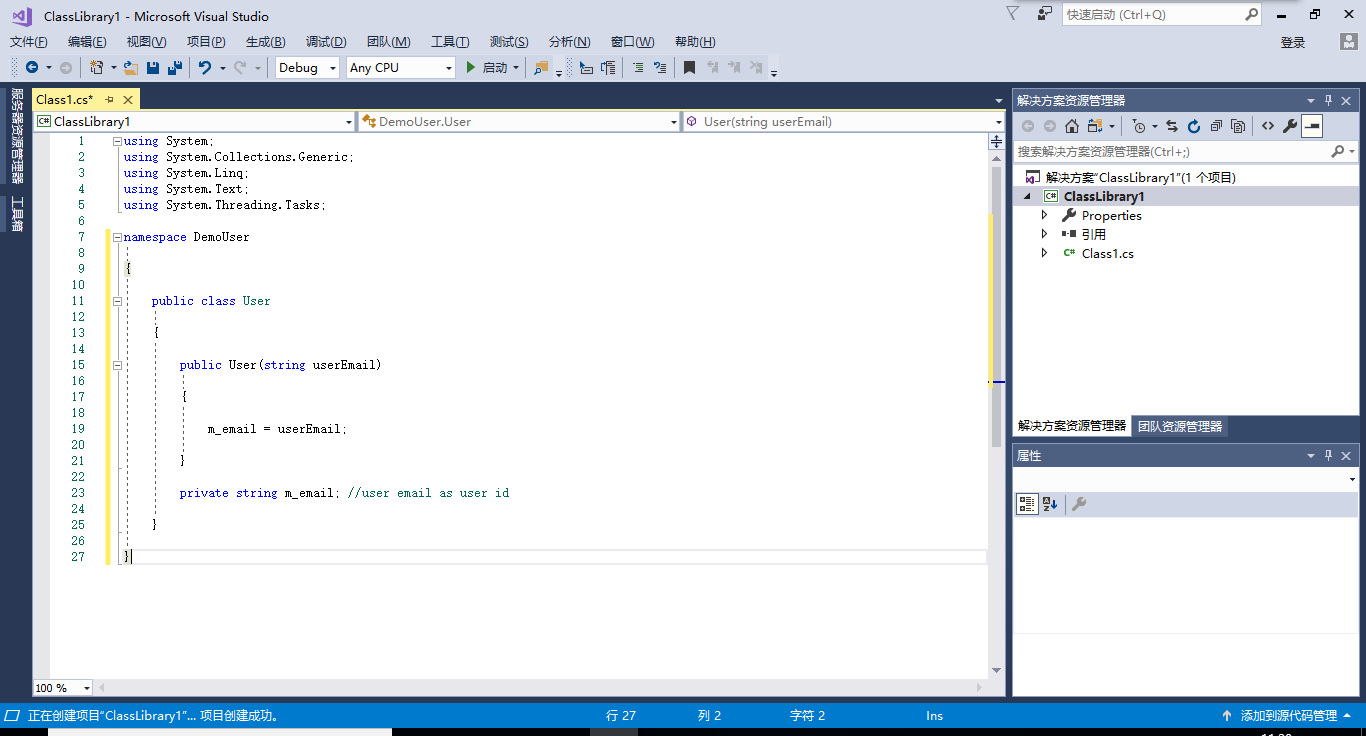Click the Home icon in Solution Explorer
This screenshot has width=1366, height=736.
click(1072, 126)
